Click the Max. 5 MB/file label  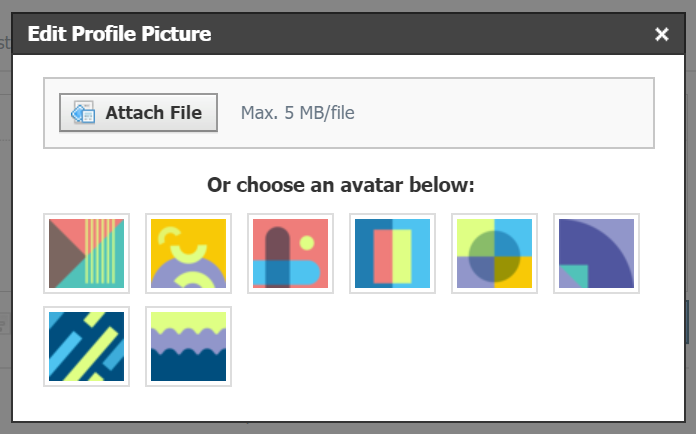click(x=298, y=113)
